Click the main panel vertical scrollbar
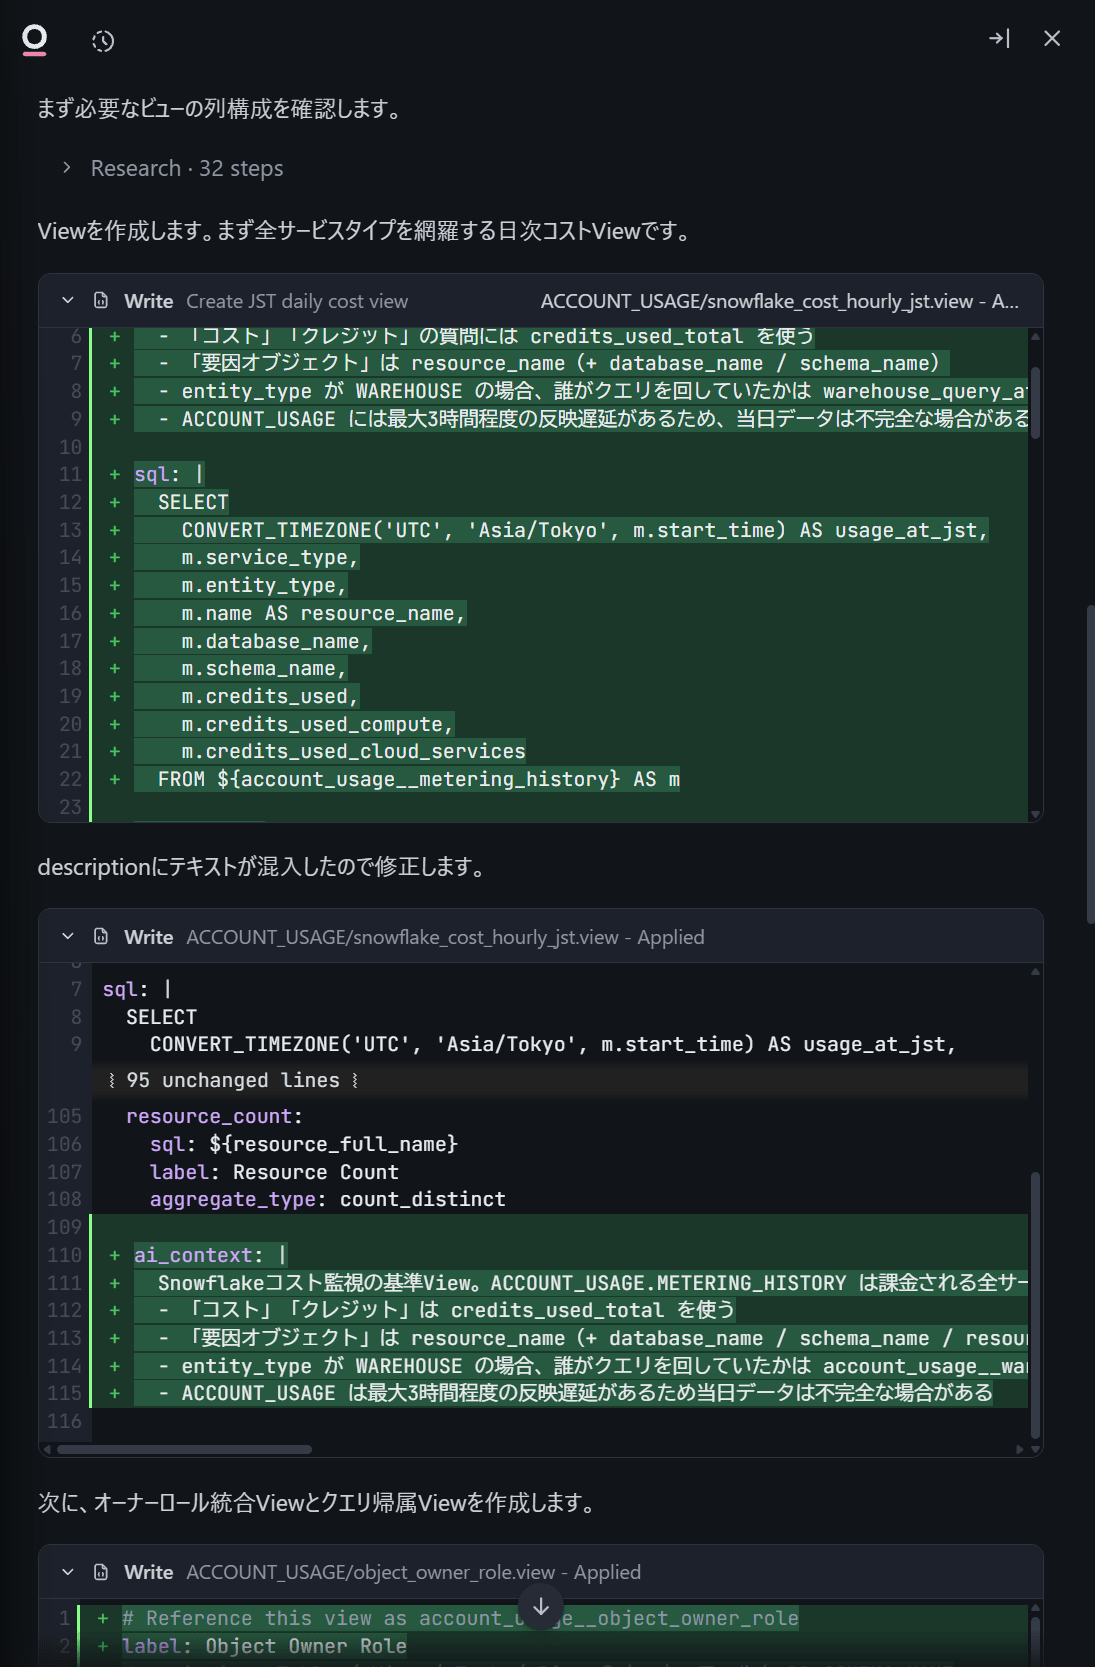Viewport: 1095px width, 1667px height. [1090, 763]
